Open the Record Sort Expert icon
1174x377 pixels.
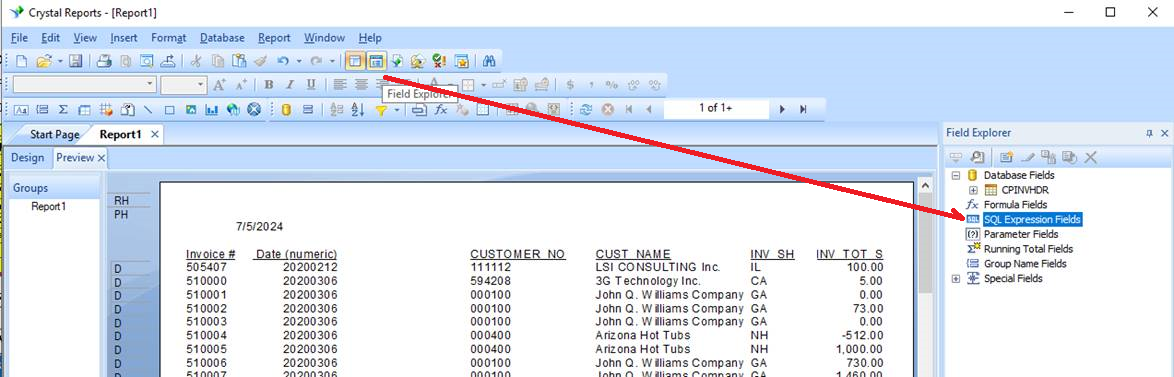[358, 109]
